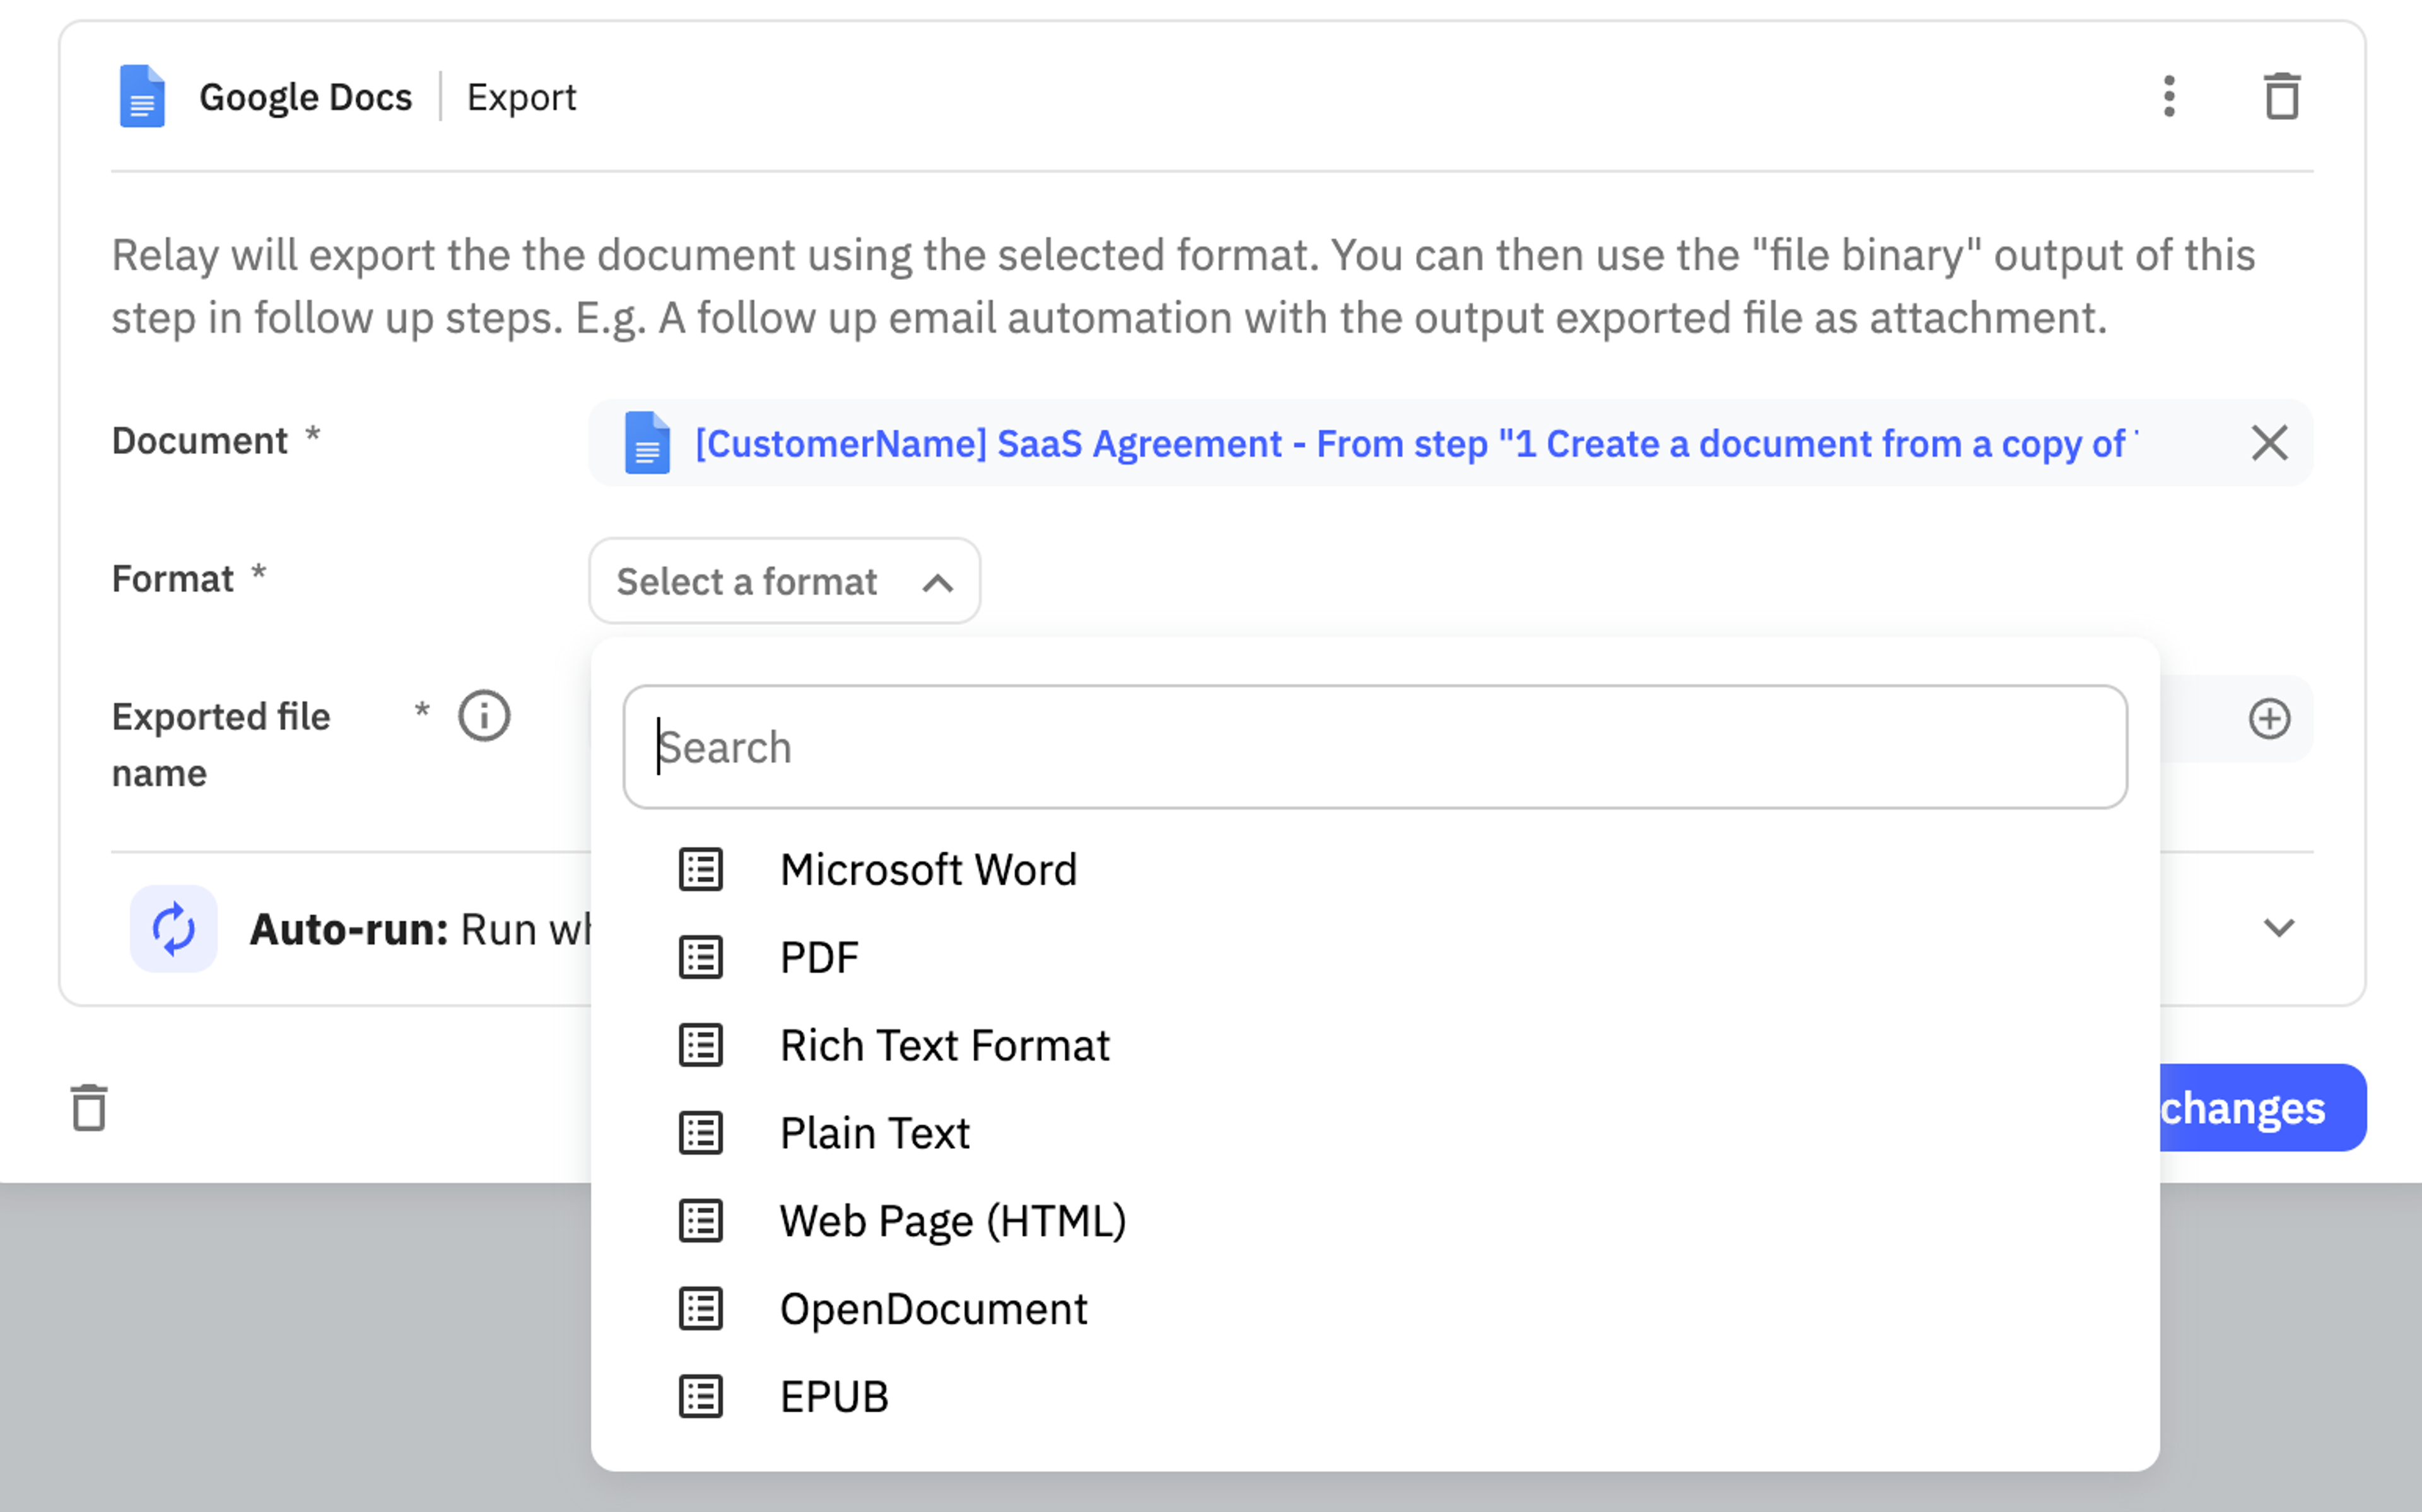The image size is (2422, 1512).
Task: Choose Web Page (HTML) format
Action: click(952, 1222)
